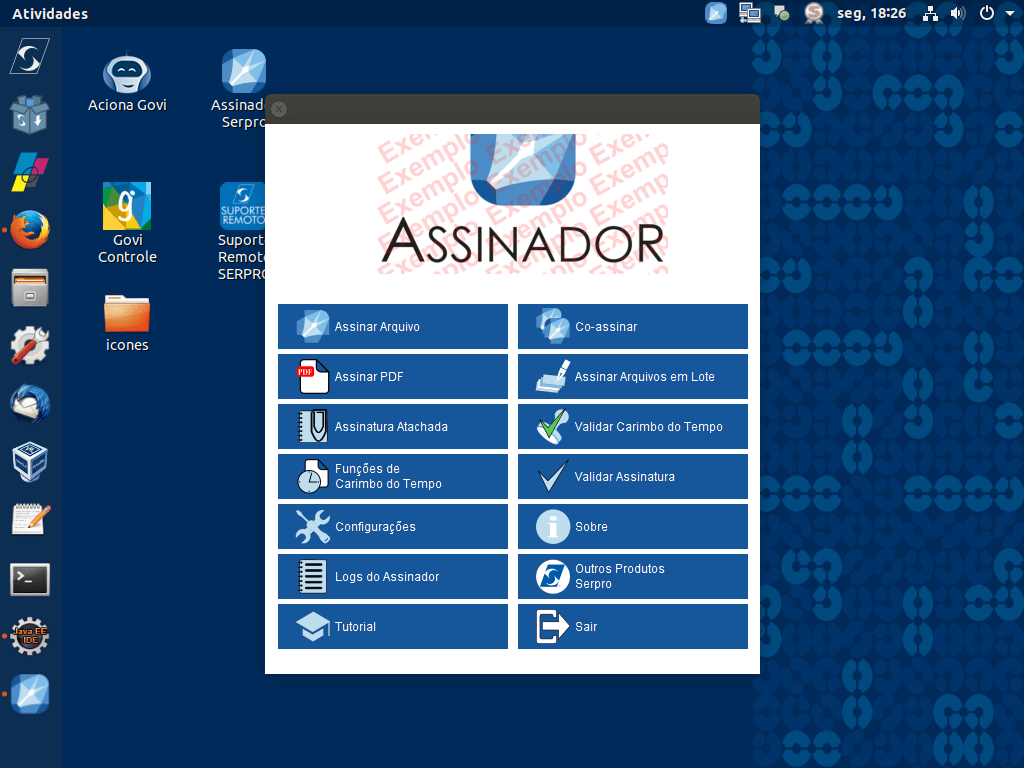This screenshot has width=1024, height=768.
Task: Exit the app via the Sair button
Action: (x=632, y=626)
